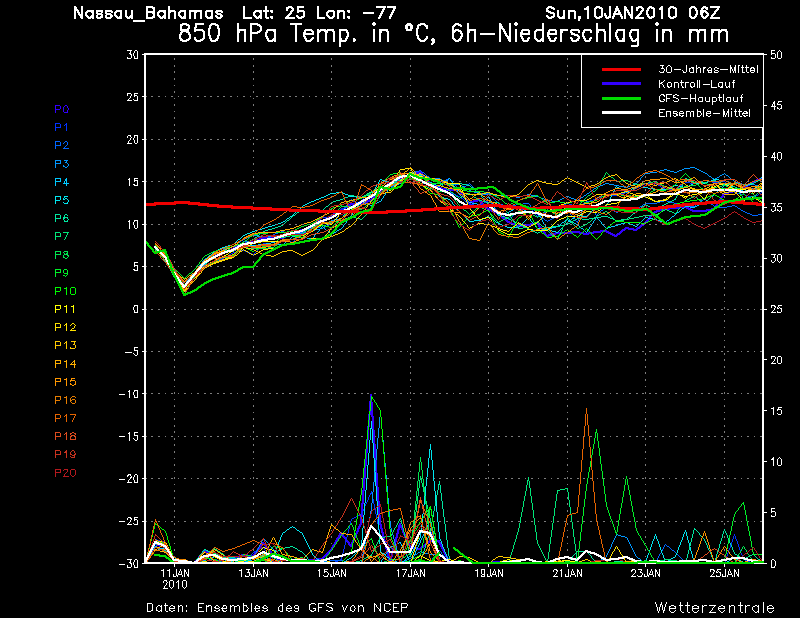
Task: Click ensemble member P5 label
Action: tap(62, 200)
